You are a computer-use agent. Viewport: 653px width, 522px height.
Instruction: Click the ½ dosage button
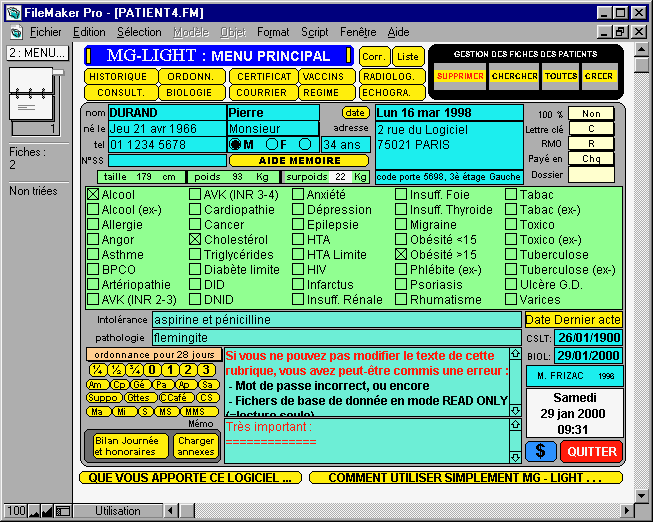coord(116,370)
